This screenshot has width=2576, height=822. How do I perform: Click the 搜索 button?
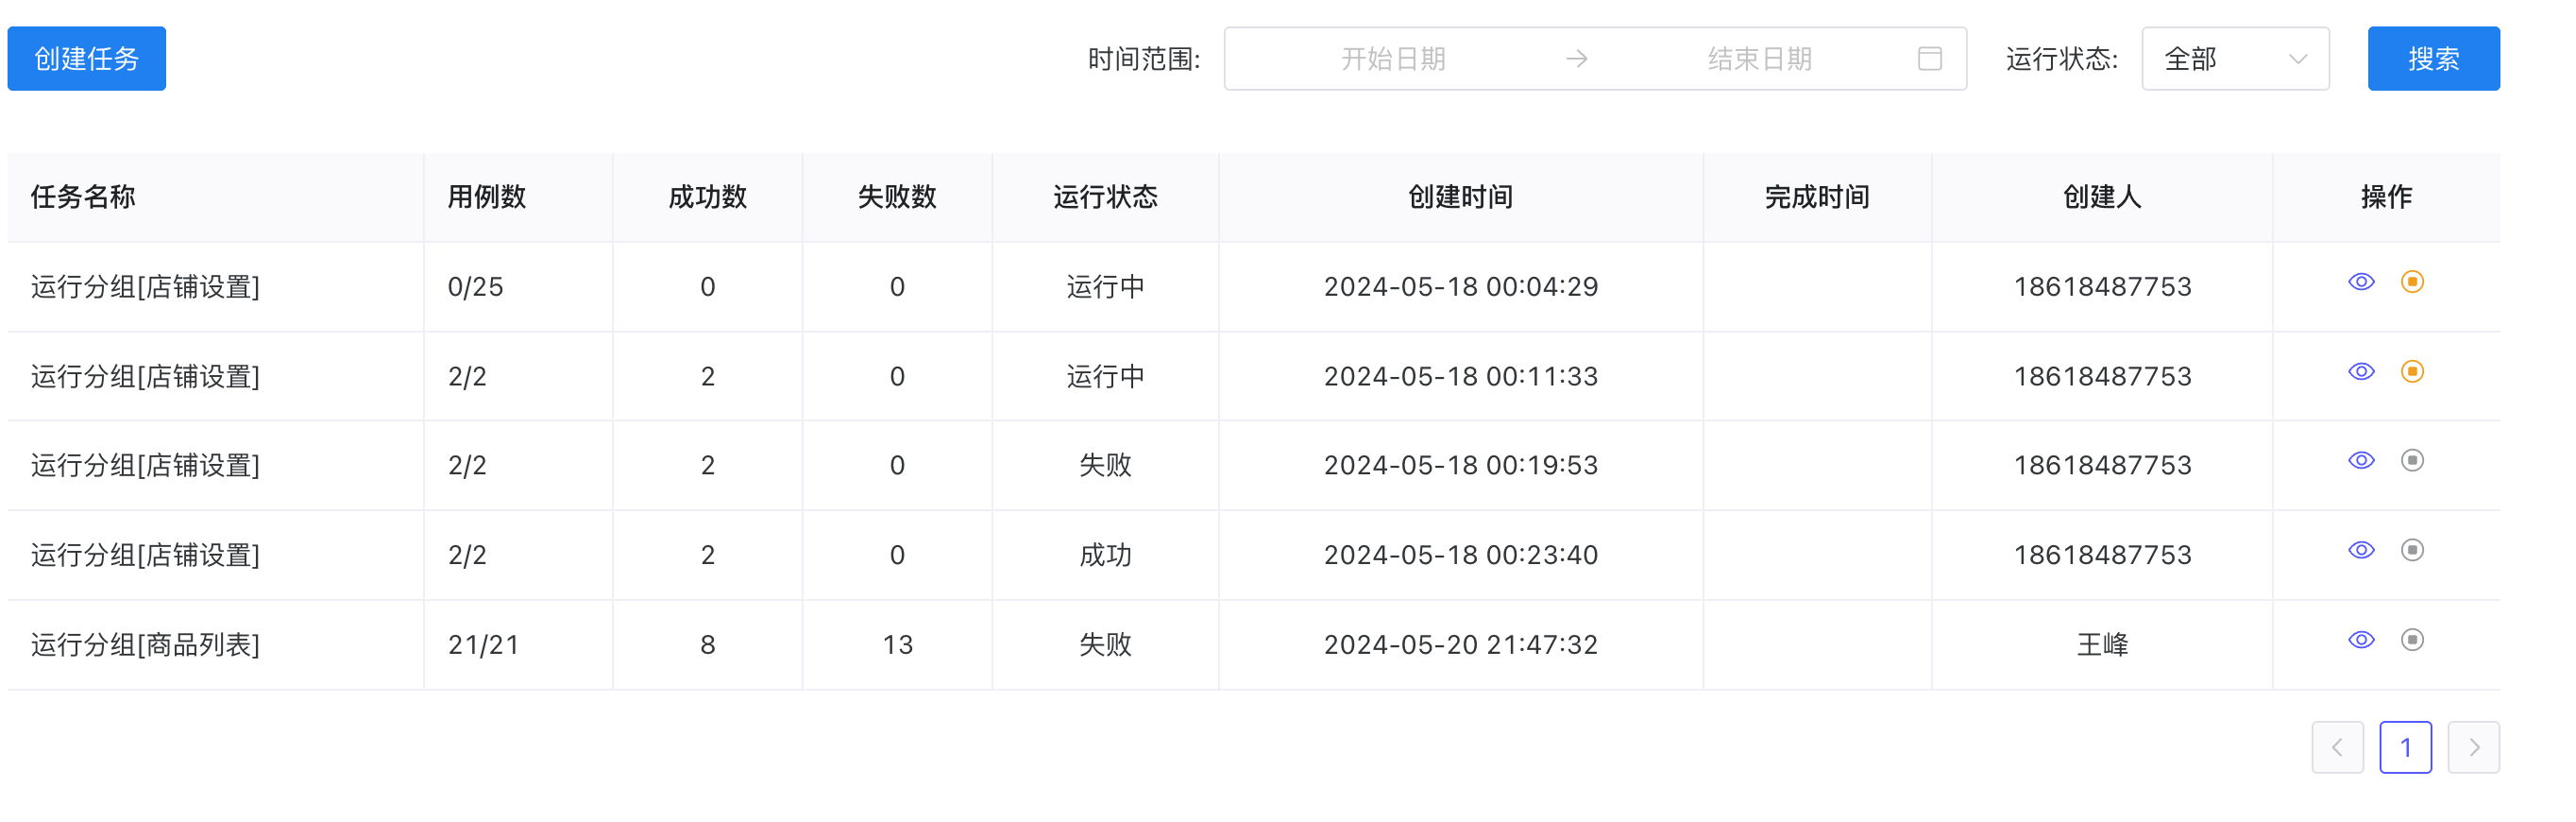coord(2433,59)
